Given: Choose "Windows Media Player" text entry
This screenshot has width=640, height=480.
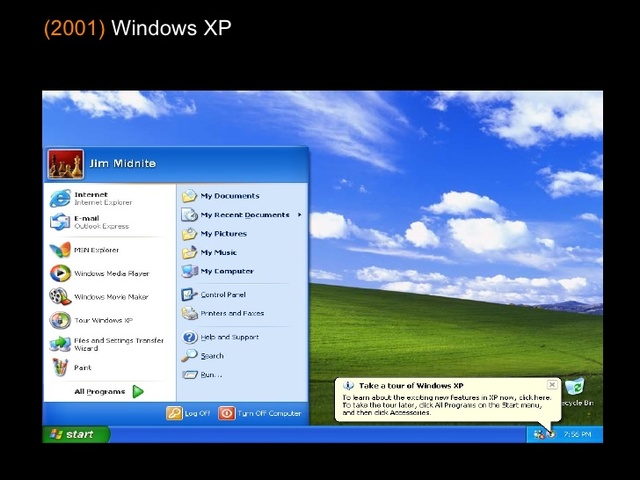Looking at the screenshot, I should [112, 273].
